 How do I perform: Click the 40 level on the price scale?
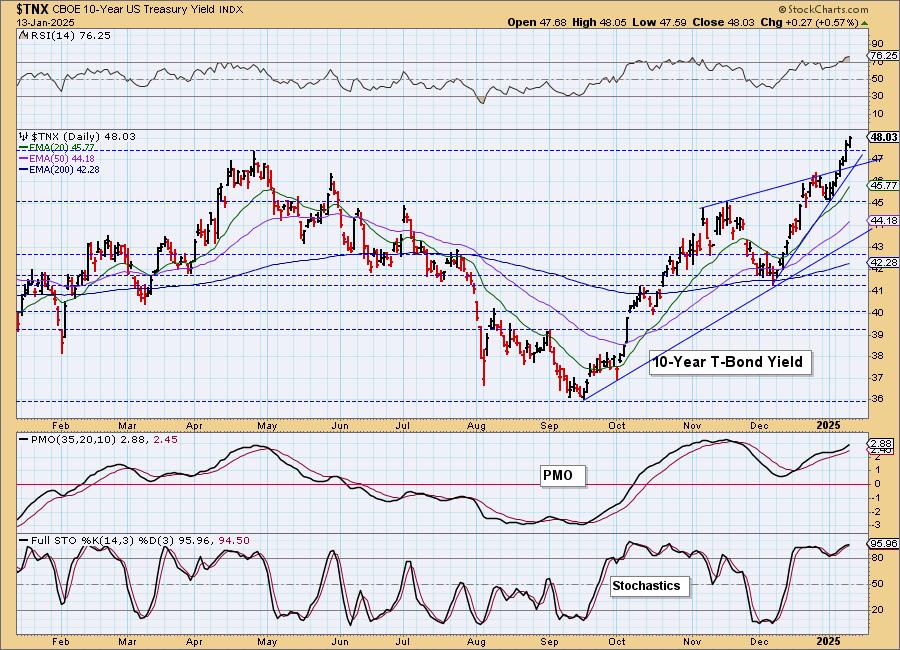coord(877,312)
